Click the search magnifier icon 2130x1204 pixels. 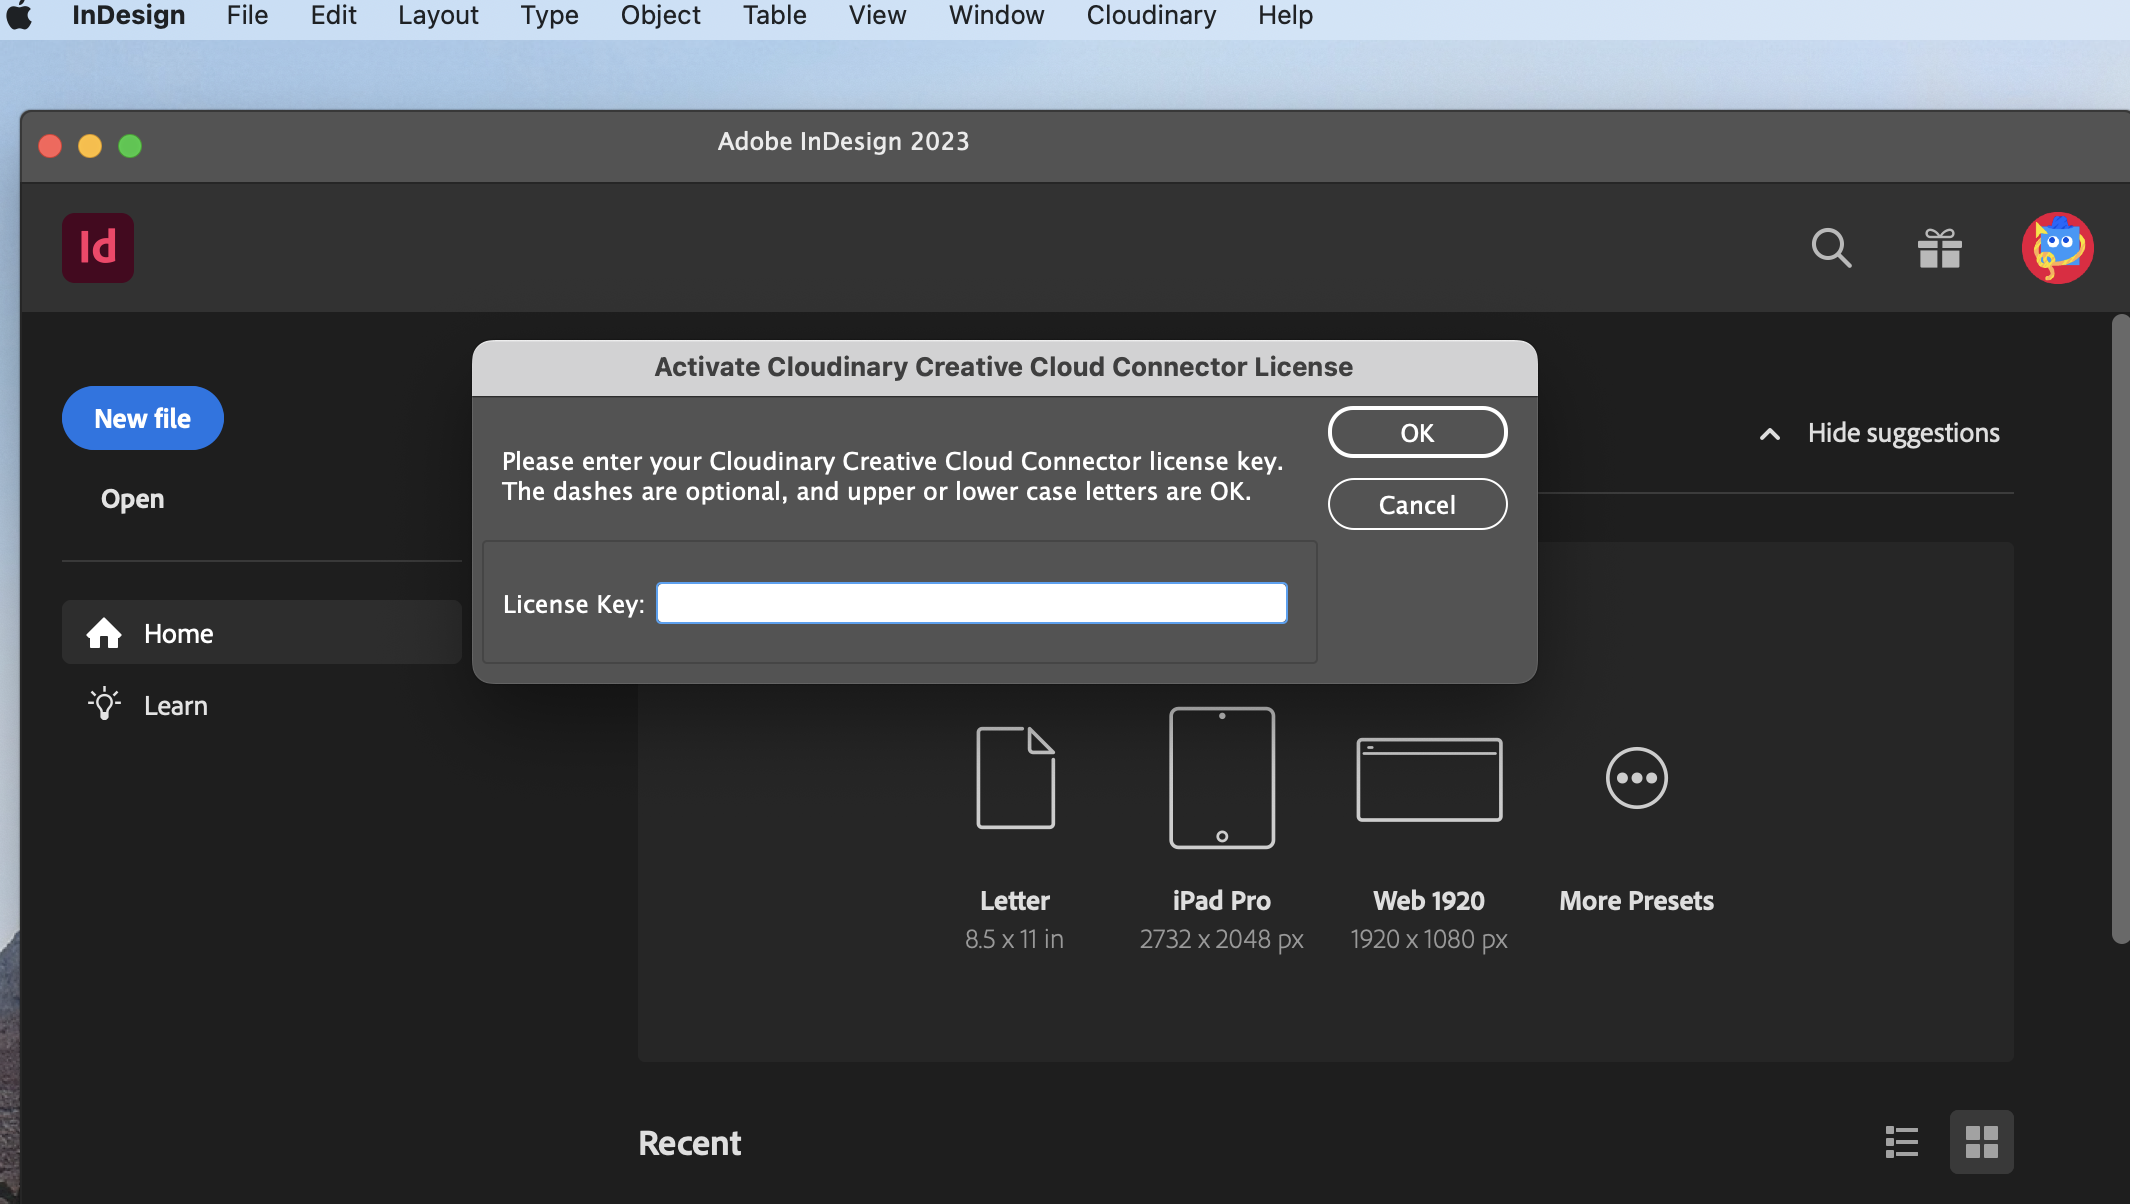[1831, 248]
